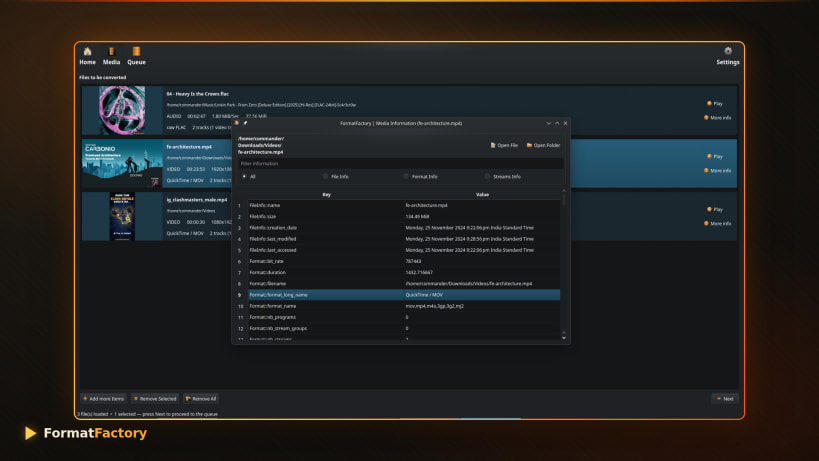Select the FileInfo::last_accessed key
The width and height of the screenshot is (819, 461).
coord(326,250)
